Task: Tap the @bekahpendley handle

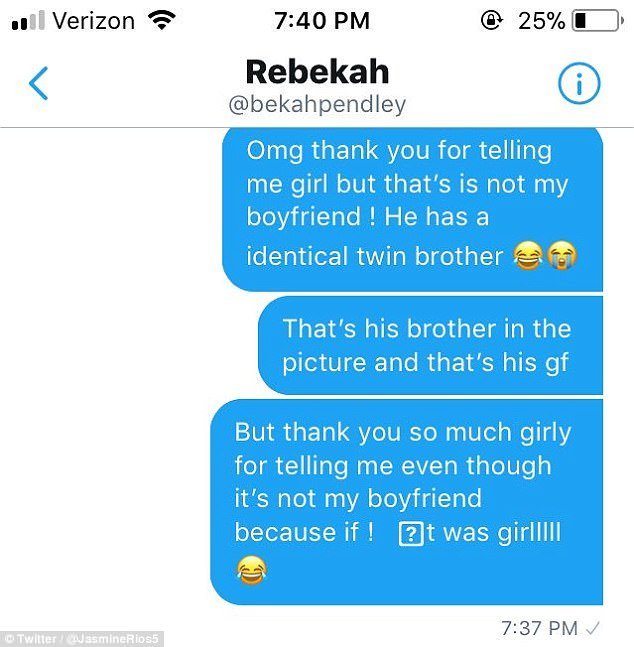Action: tap(317, 104)
